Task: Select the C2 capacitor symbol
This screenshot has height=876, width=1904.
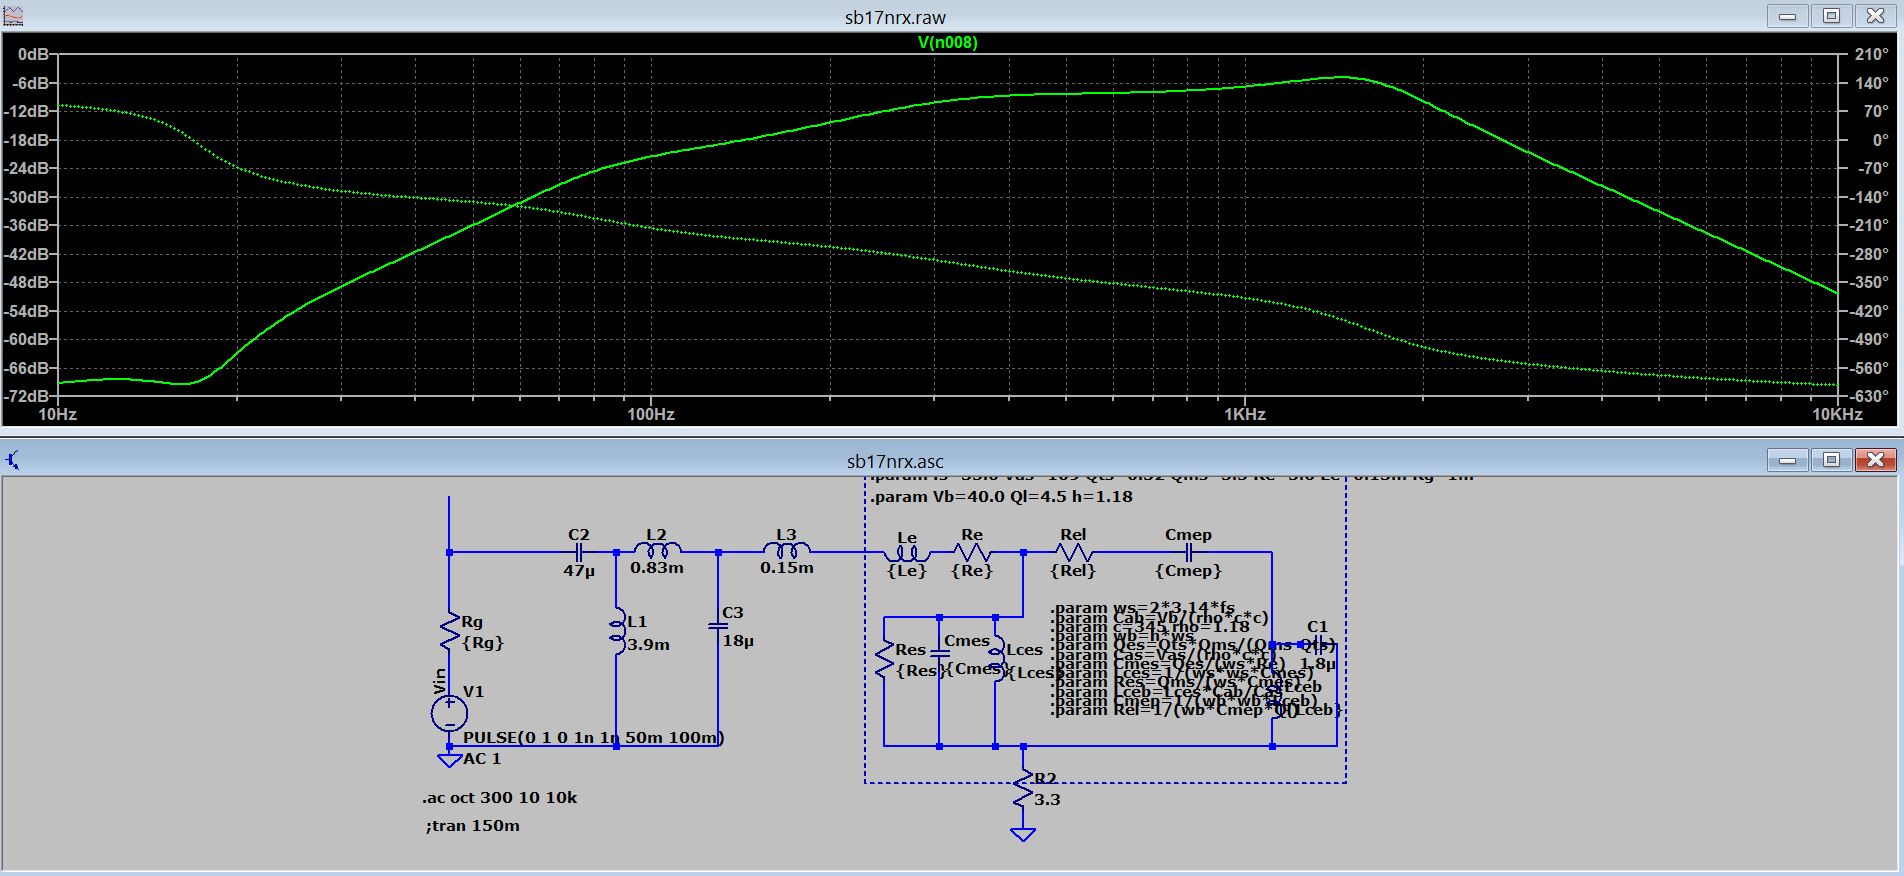Action: pyautogui.click(x=579, y=552)
